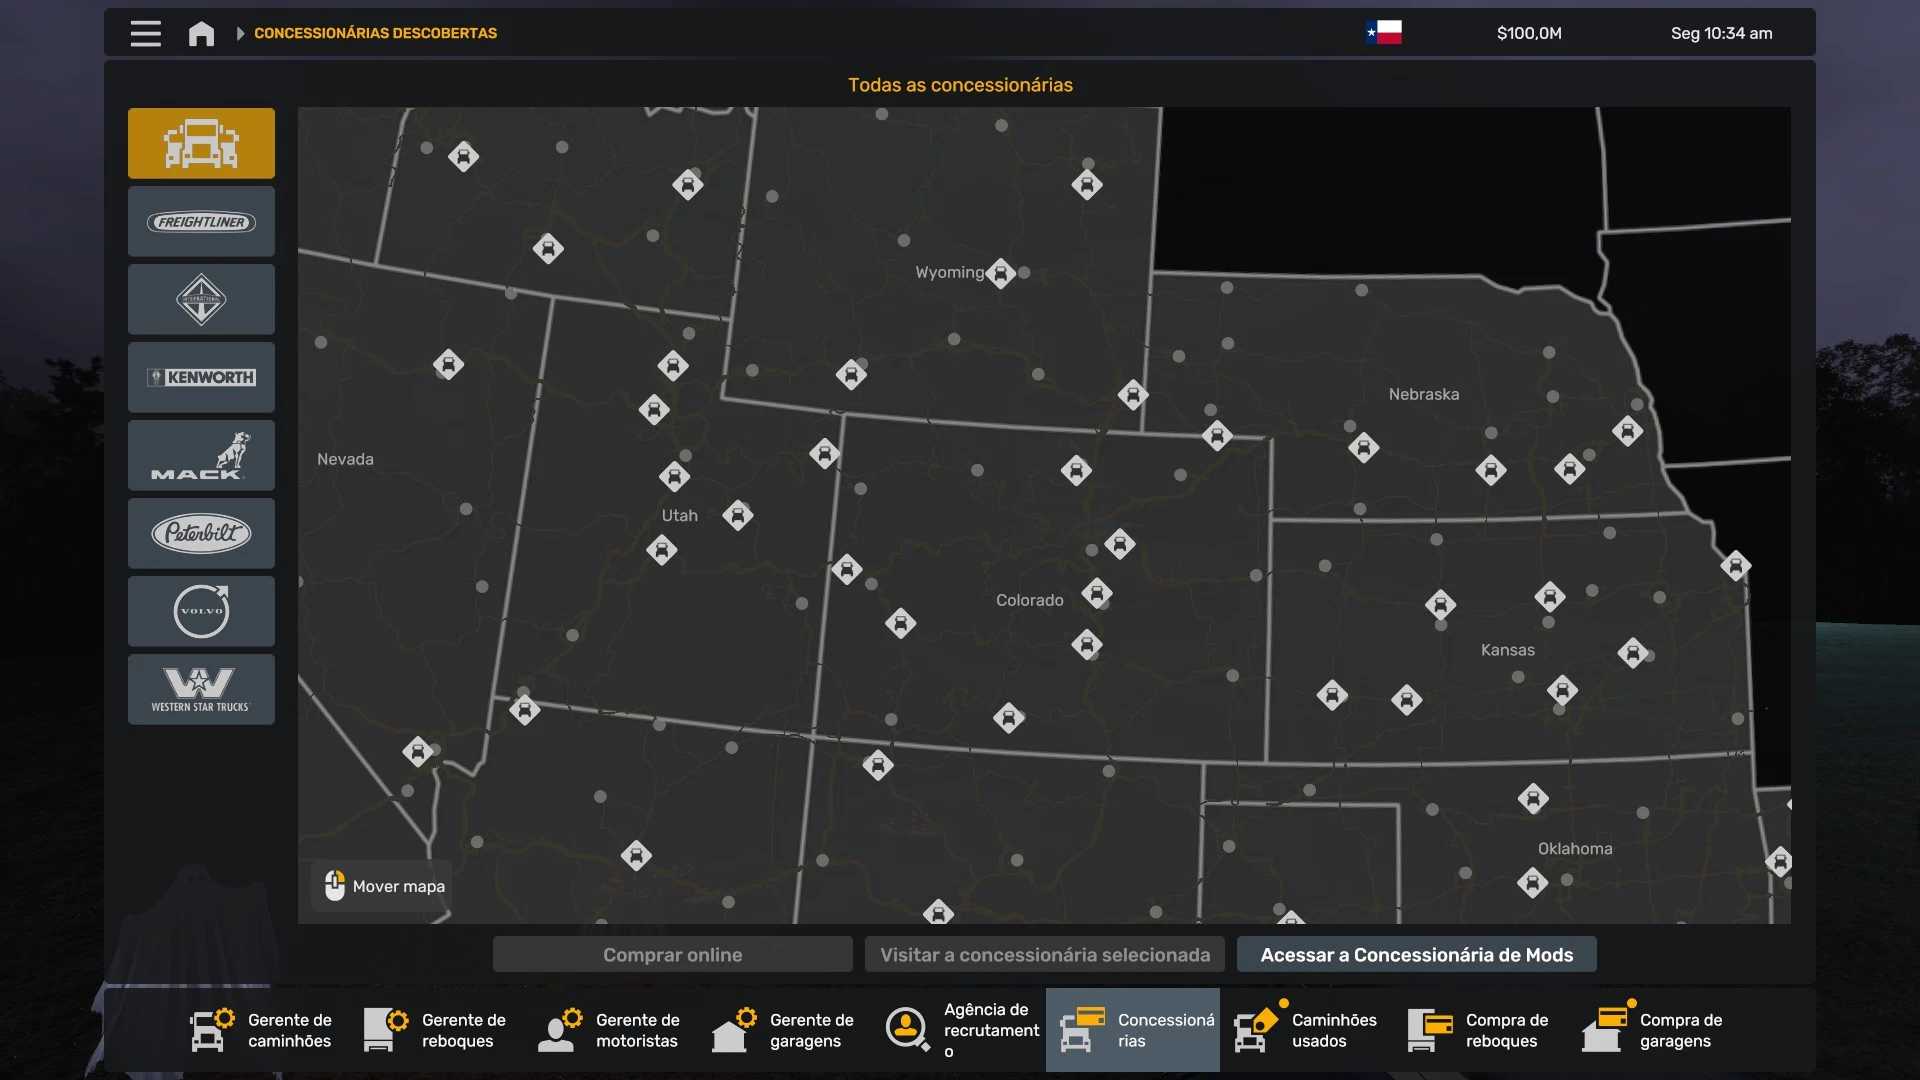Switch to Gerente de motoristas tab

click(610, 1030)
